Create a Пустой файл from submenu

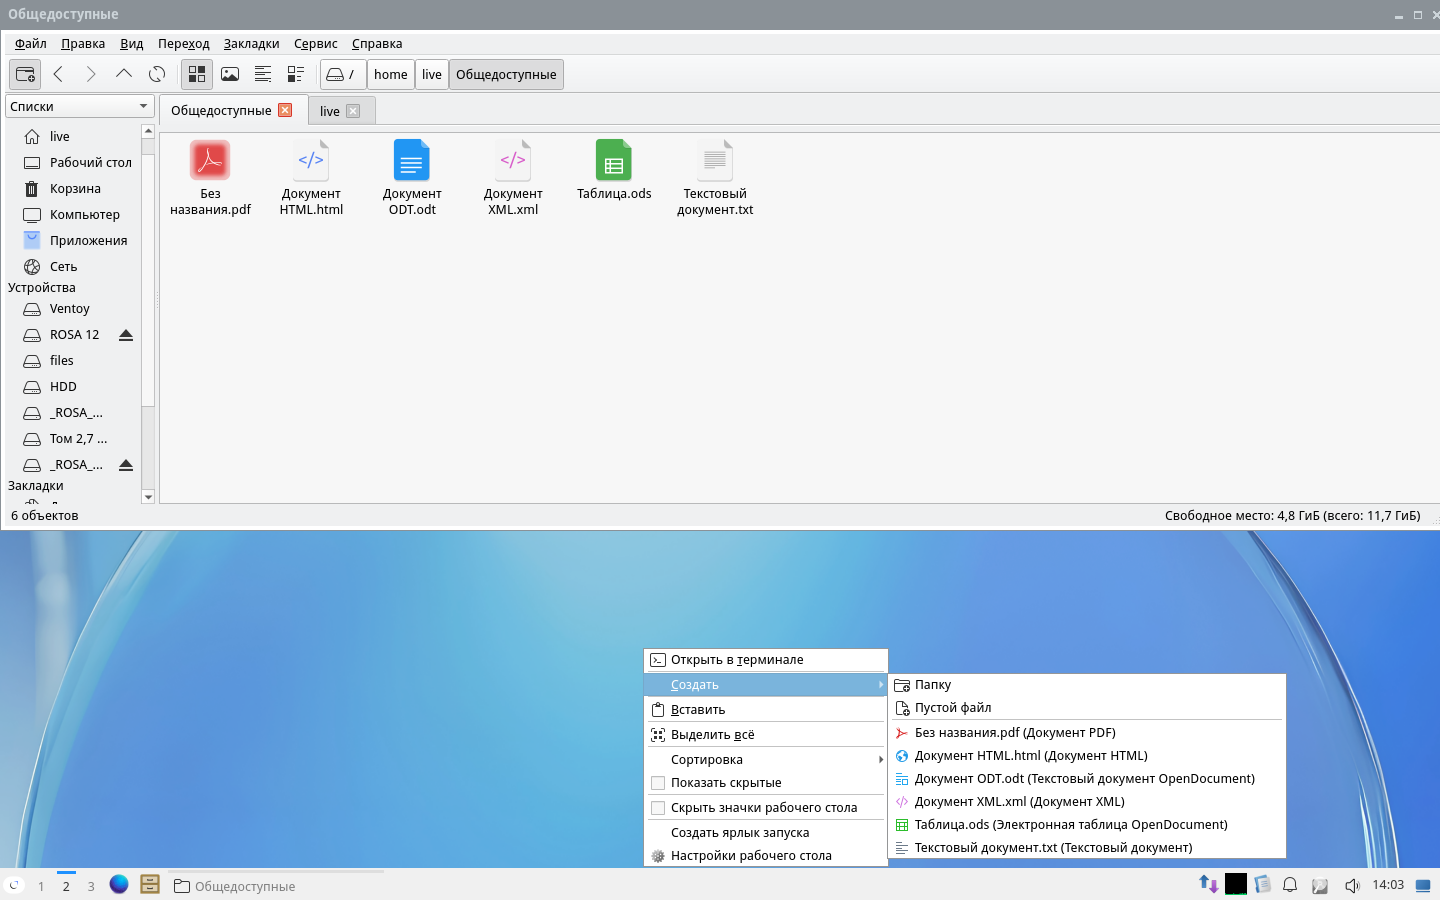tap(1087, 708)
